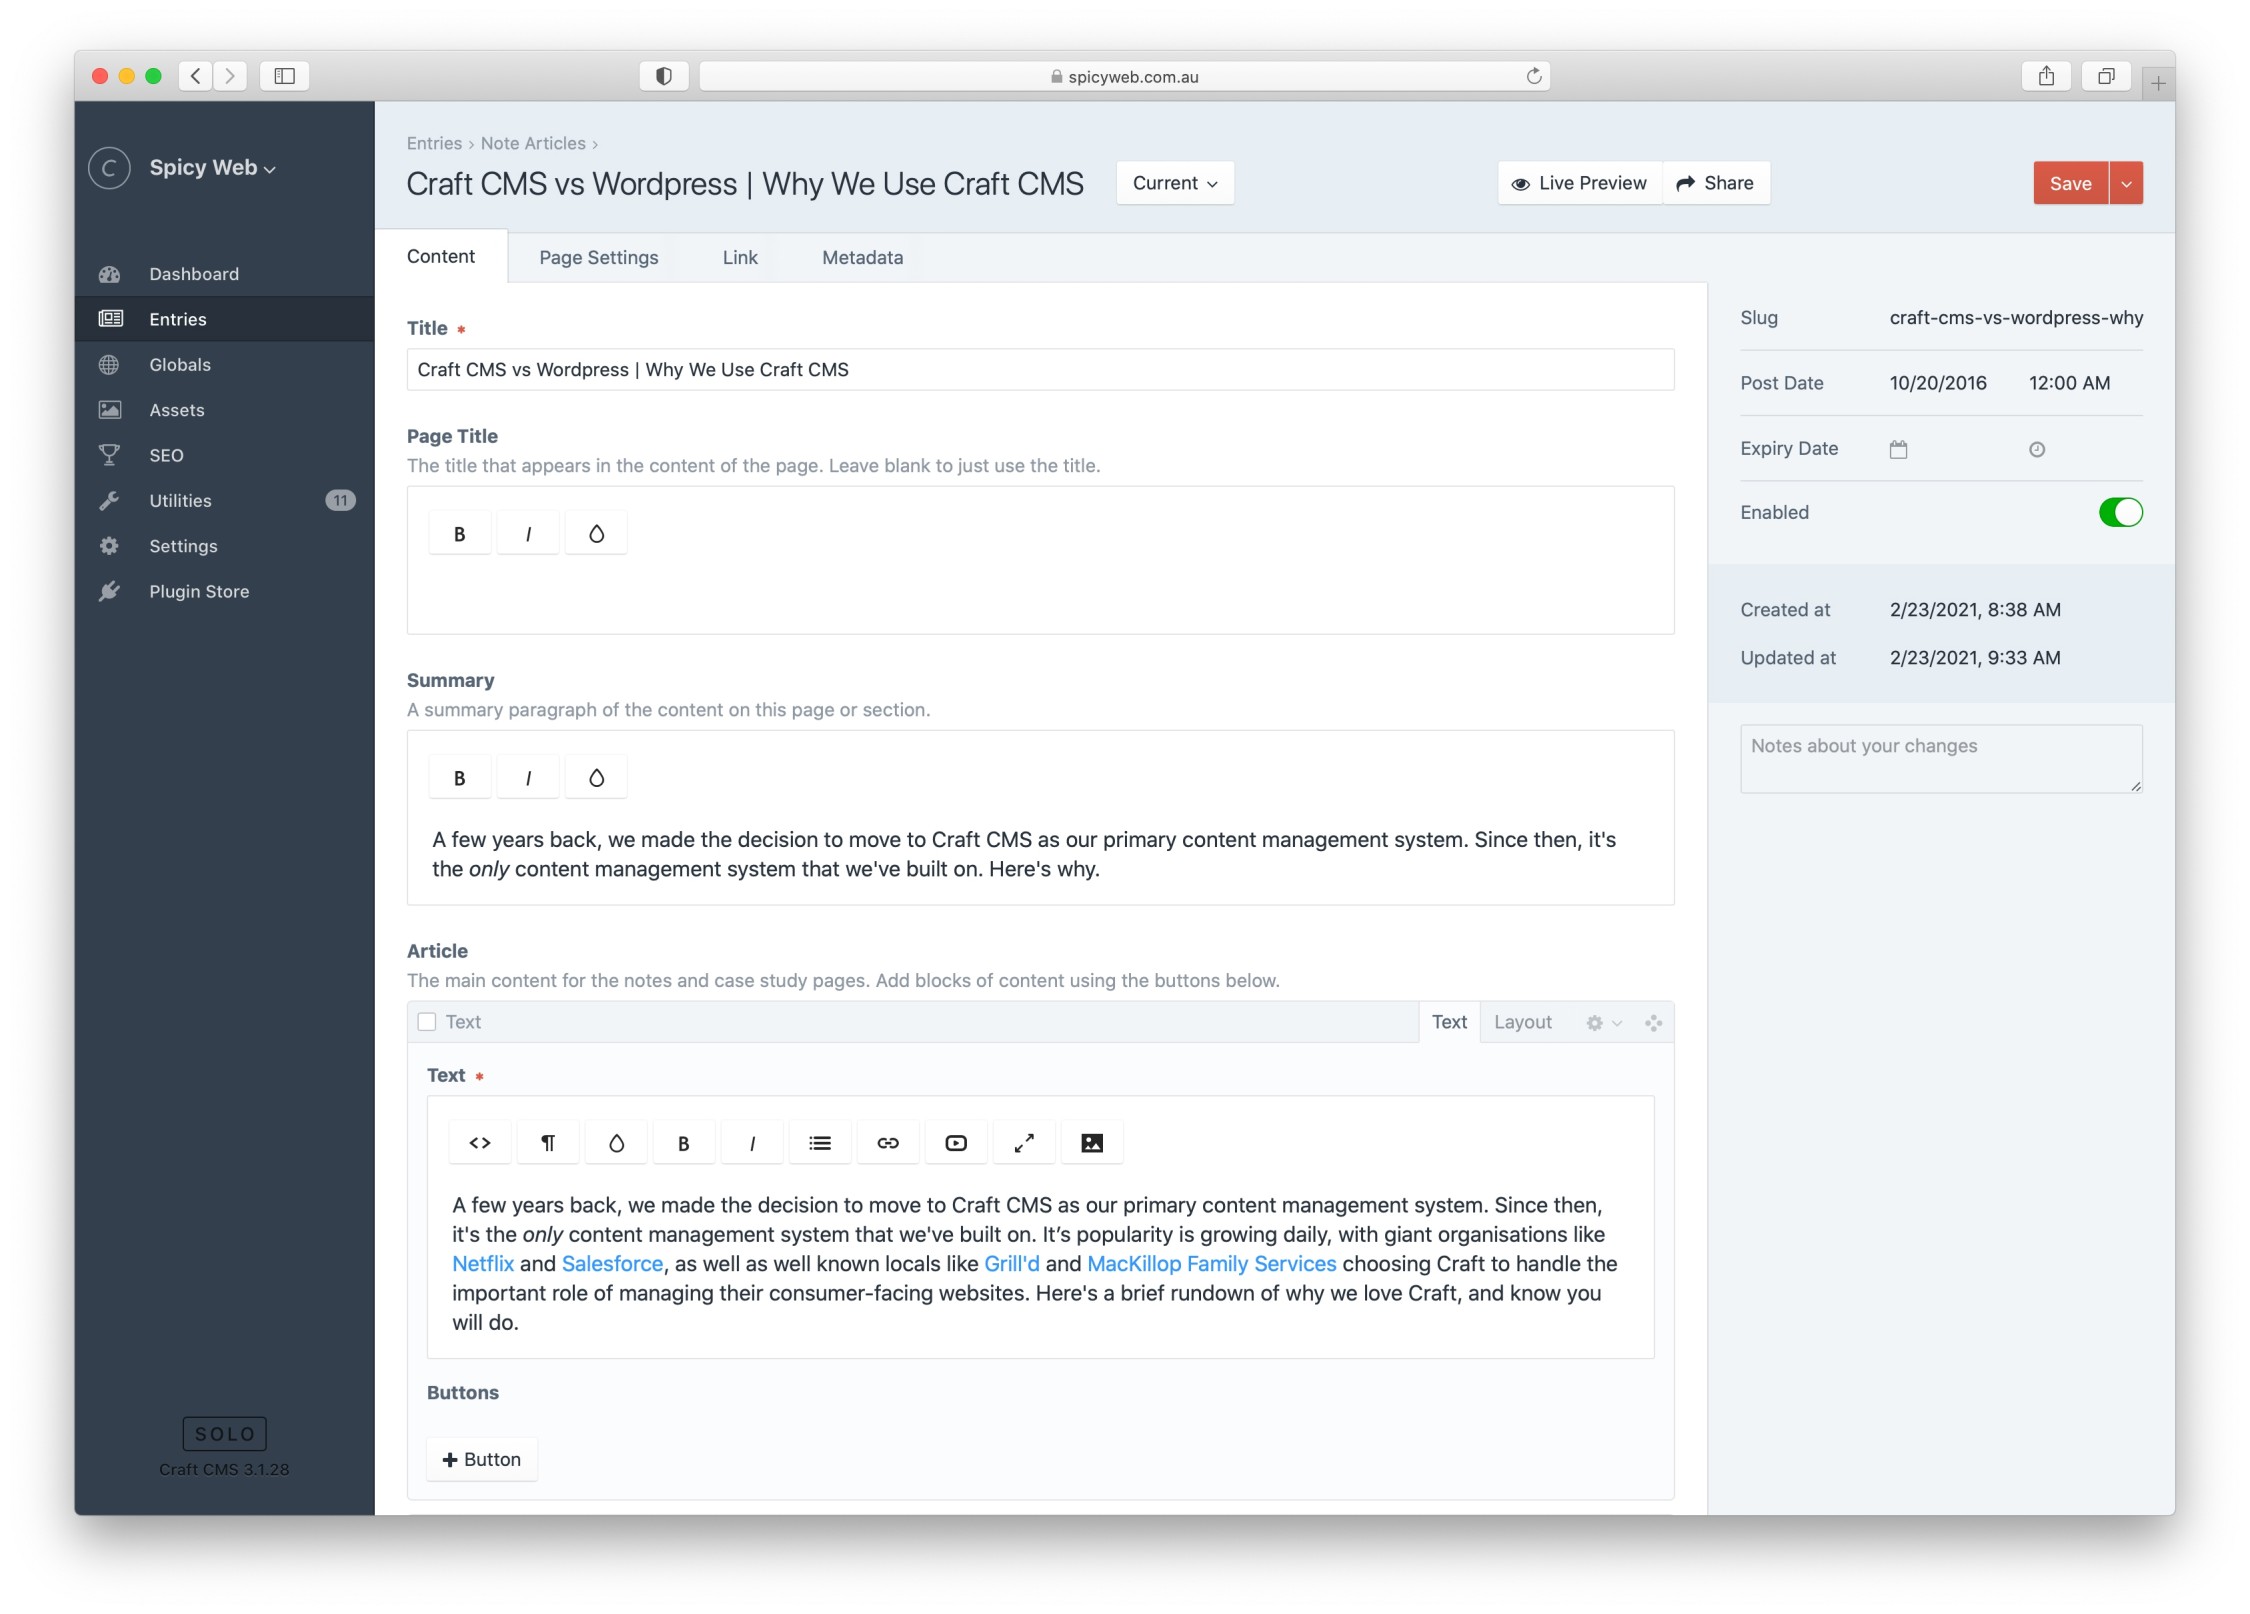The image size is (2250, 1614).
Task: Open the Assets image icon
Action: (110, 410)
